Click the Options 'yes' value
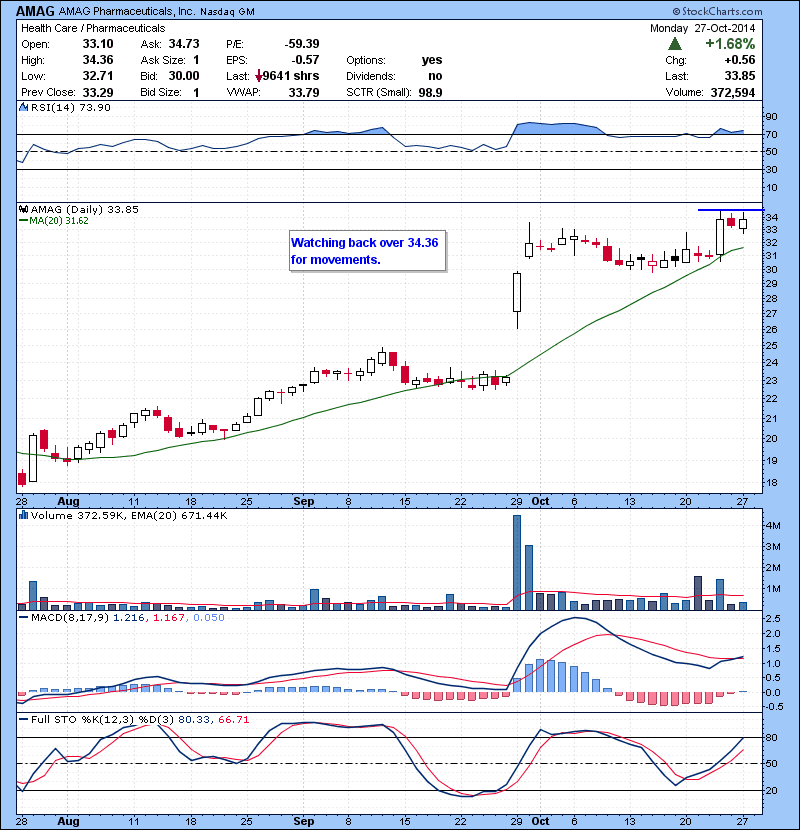Screen dimensions: 800x830 click(432, 60)
